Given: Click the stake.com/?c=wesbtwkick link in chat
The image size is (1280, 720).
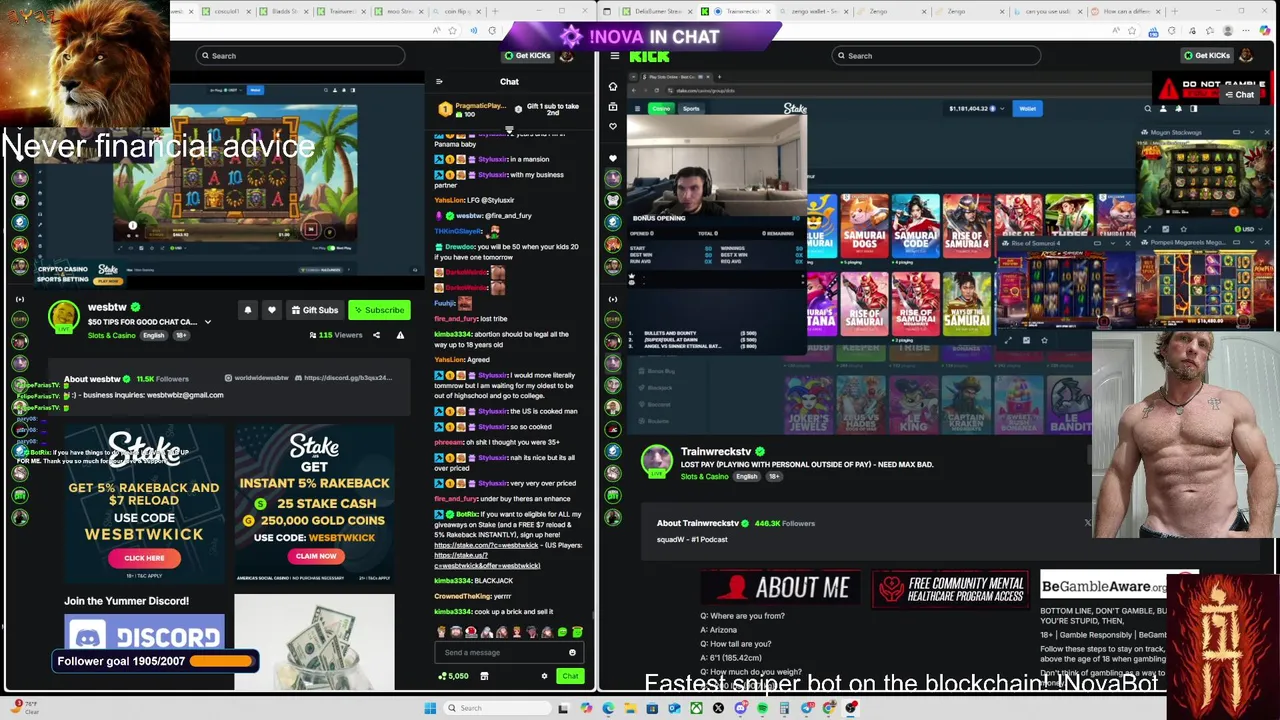Looking at the screenshot, I should coord(486,545).
